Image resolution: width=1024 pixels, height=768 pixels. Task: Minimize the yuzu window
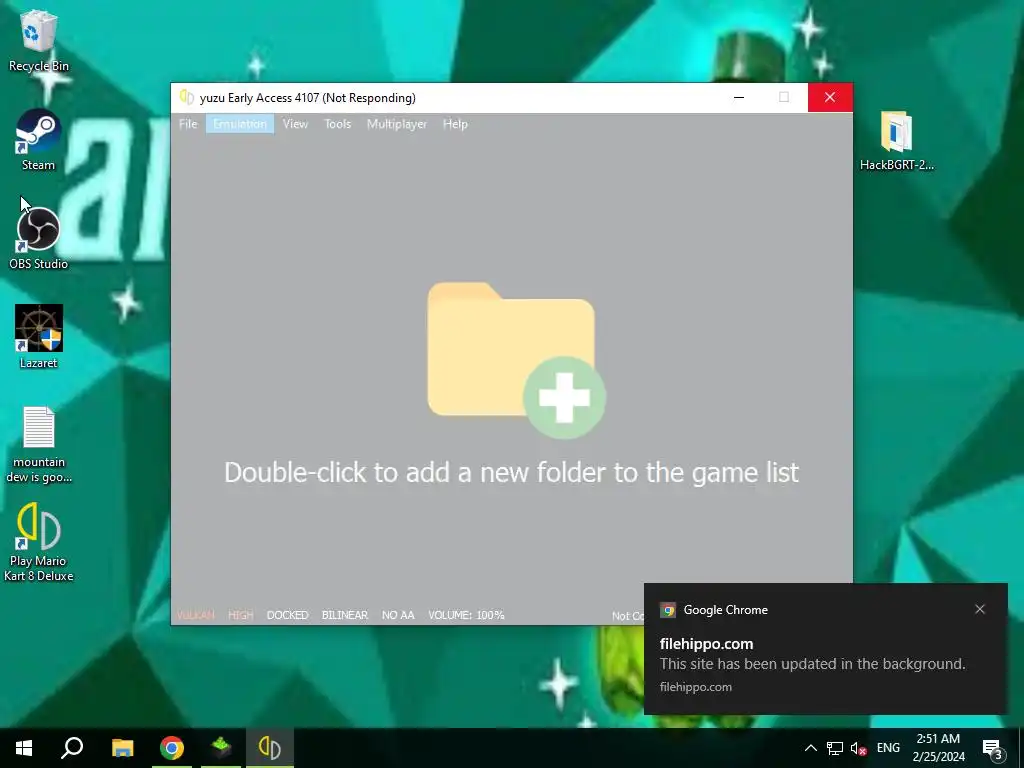point(739,97)
